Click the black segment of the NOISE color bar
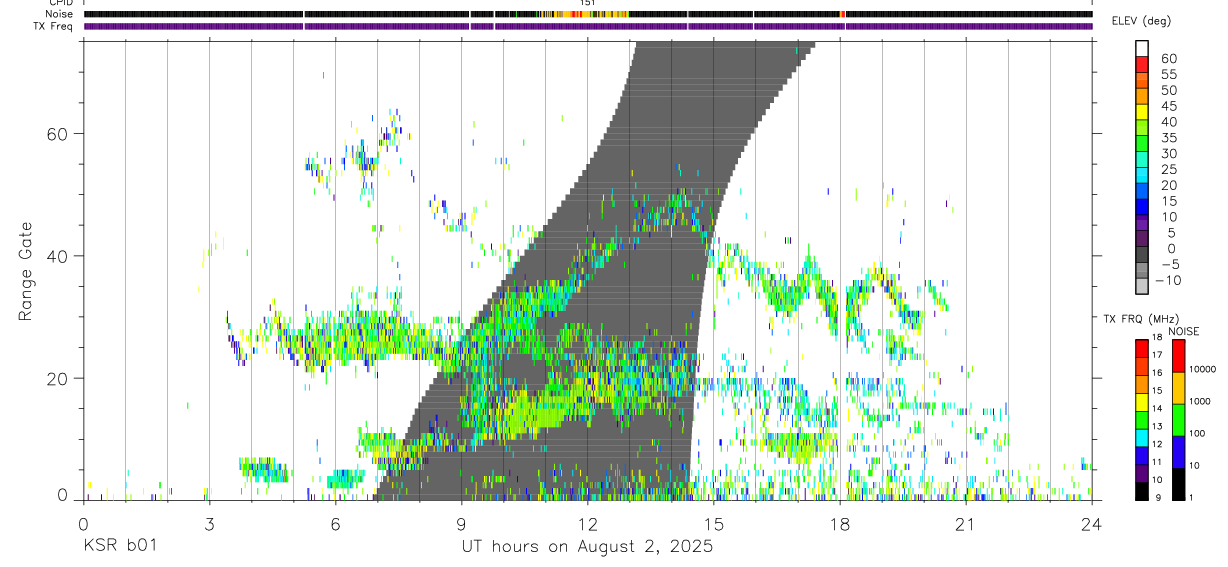 coord(1178,484)
